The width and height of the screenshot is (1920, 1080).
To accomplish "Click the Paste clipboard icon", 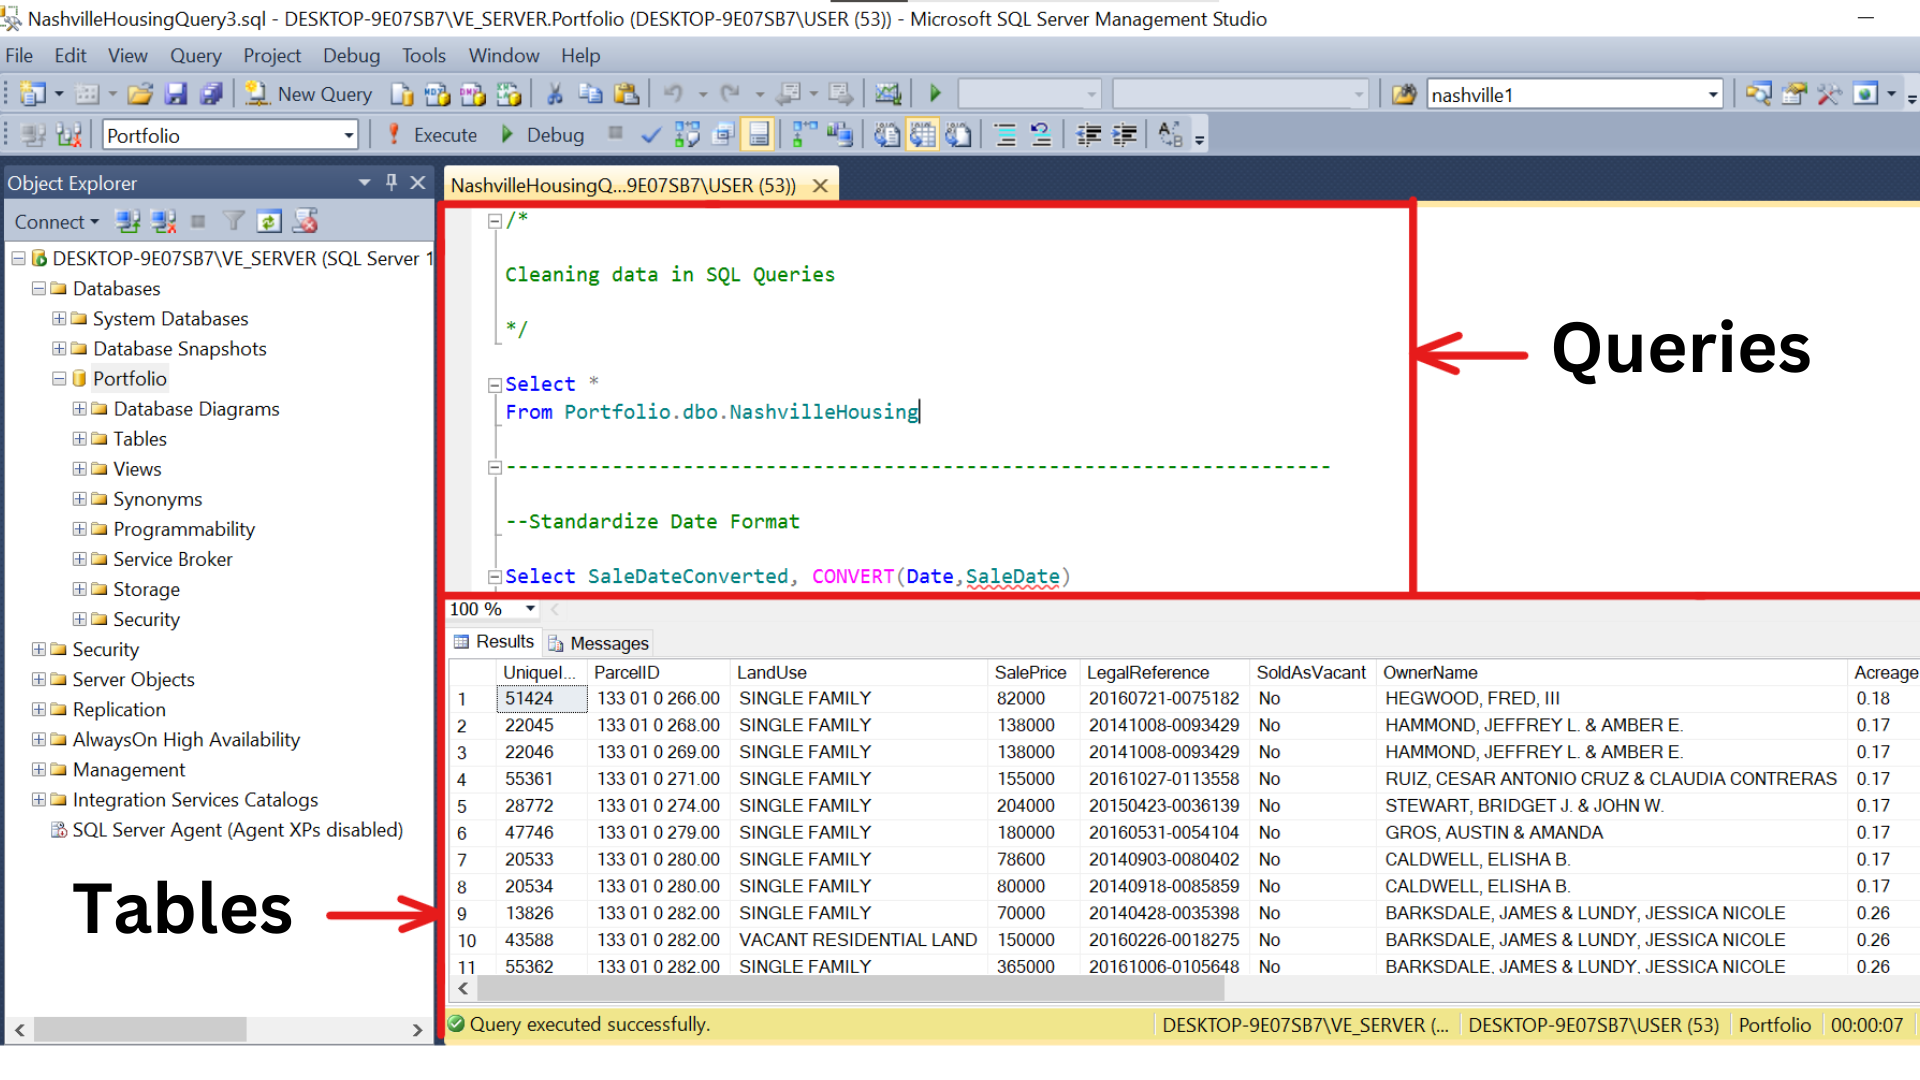I will pos(627,94).
